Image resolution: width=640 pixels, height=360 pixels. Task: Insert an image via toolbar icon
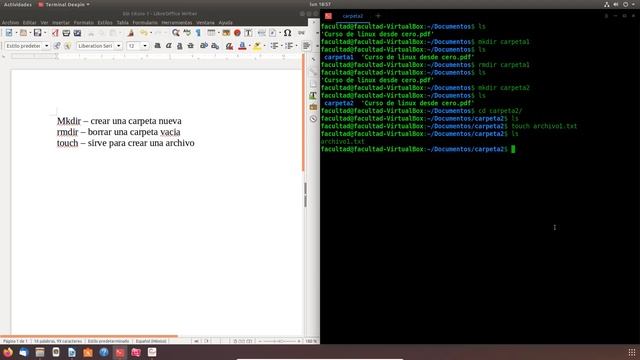(226, 33)
